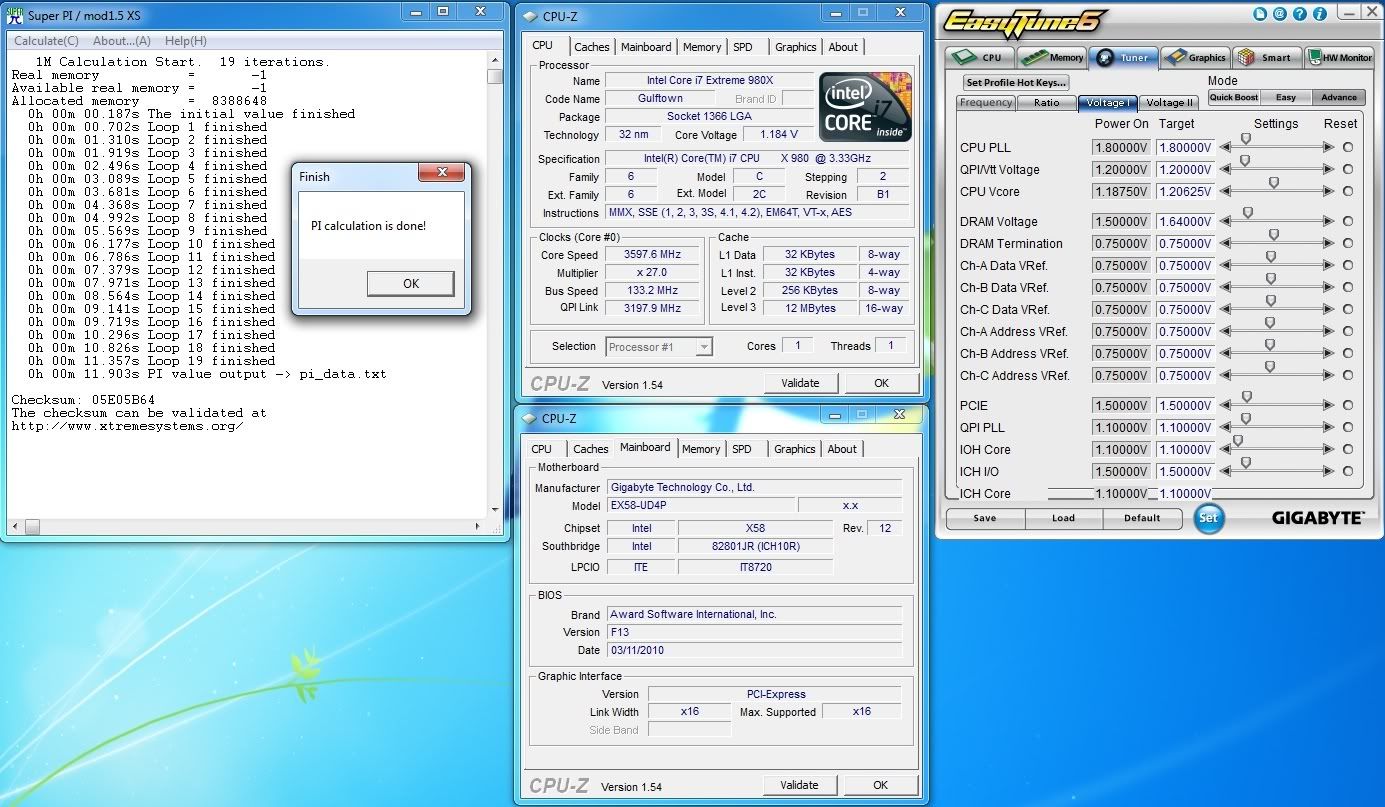1385x807 pixels.
Task: Switch mode to Quick Boost
Action: pos(1234,97)
